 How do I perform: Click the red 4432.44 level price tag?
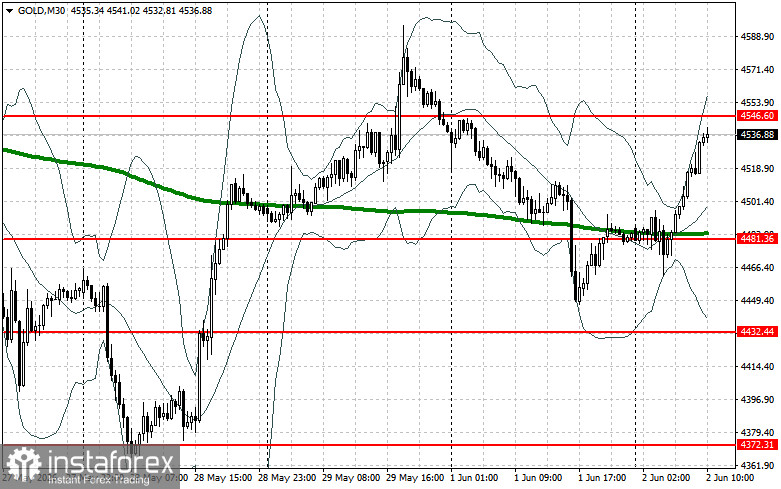pos(757,332)
